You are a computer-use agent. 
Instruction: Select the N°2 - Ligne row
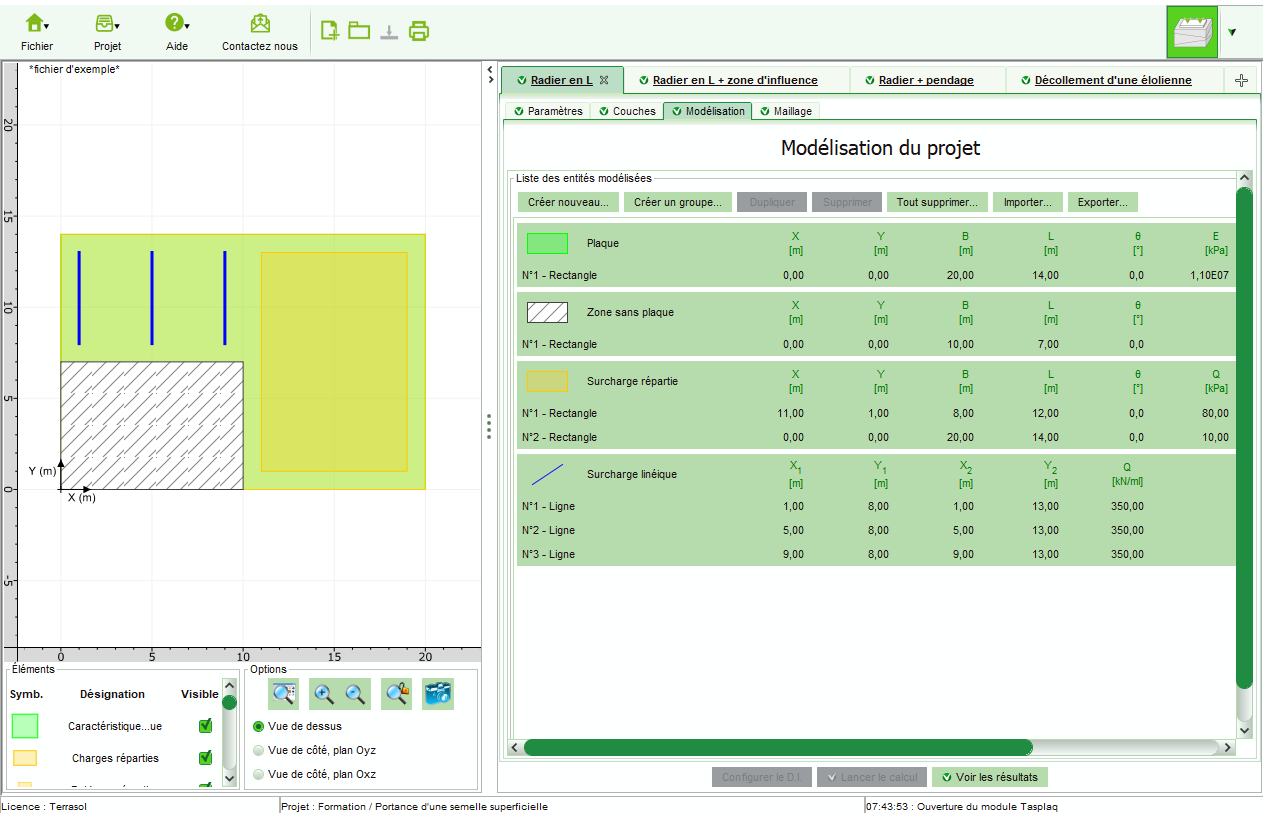click(876, 530)
